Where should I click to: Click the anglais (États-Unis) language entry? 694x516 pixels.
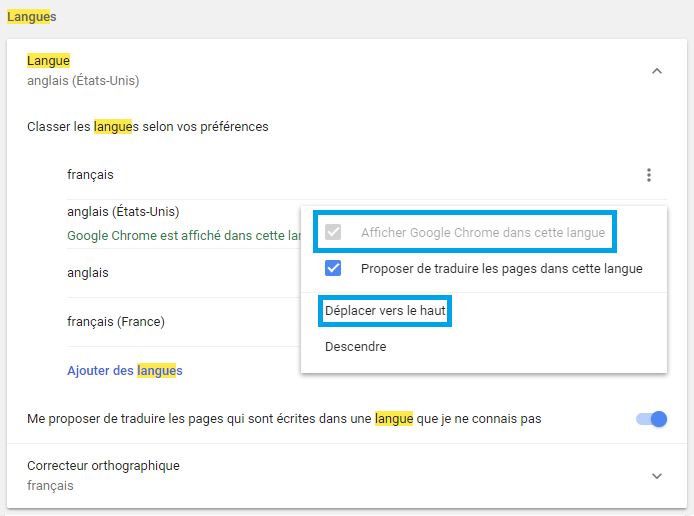pos(123,212)
